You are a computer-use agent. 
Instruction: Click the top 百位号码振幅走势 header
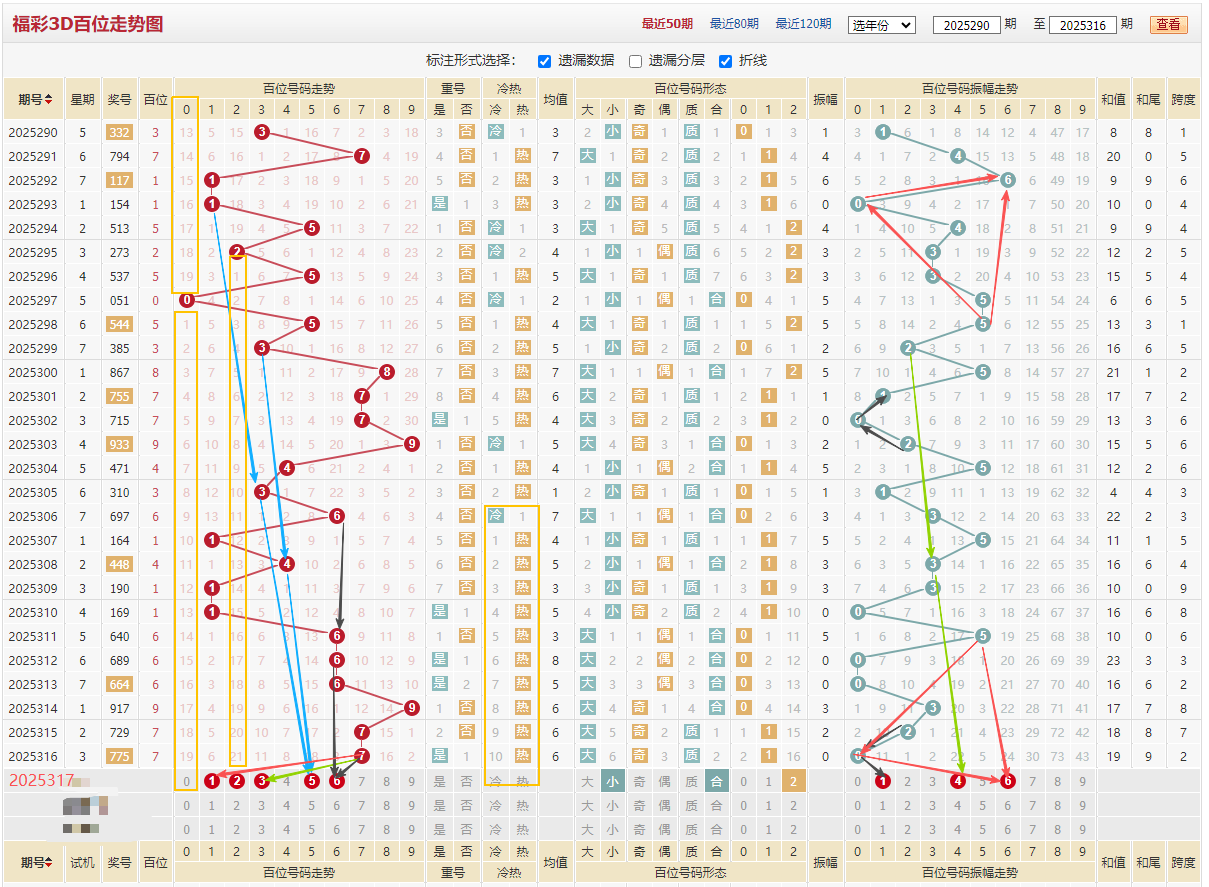click(x=970, y=88)
